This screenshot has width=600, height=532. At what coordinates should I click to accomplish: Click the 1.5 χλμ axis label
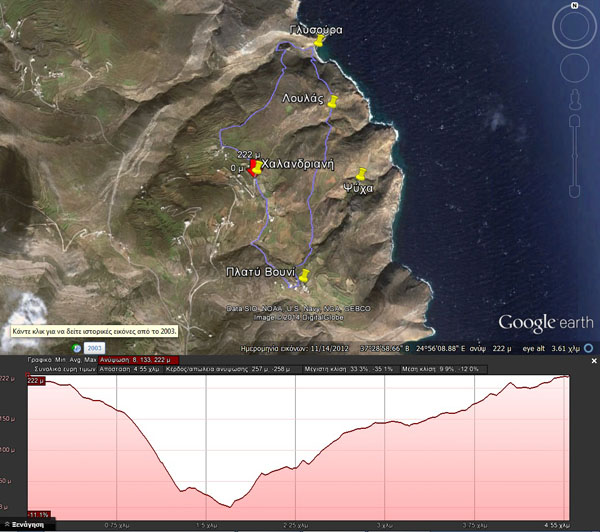pyautogui.click(x=206, y=525)
